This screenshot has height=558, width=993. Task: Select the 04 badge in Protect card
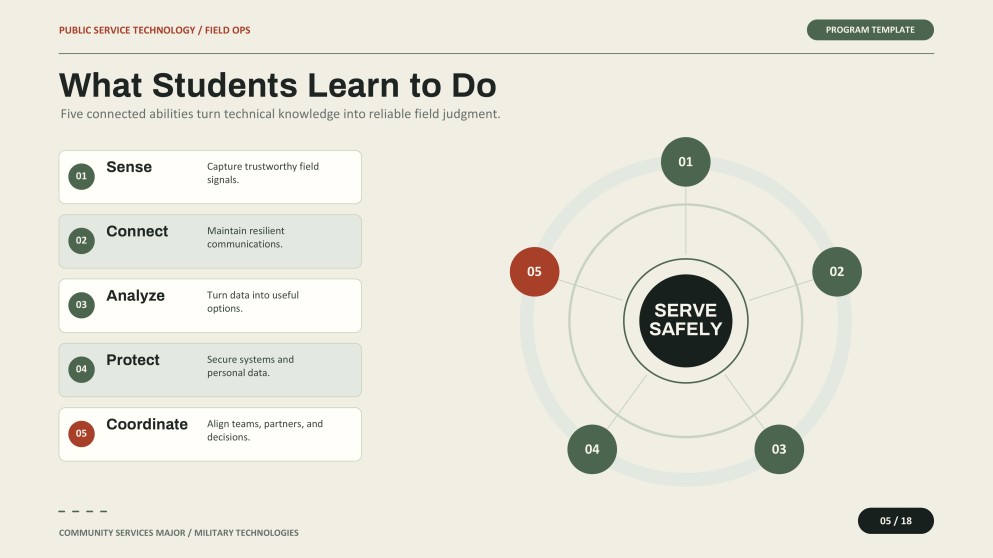pyautogui.click(x=82, y=369)
